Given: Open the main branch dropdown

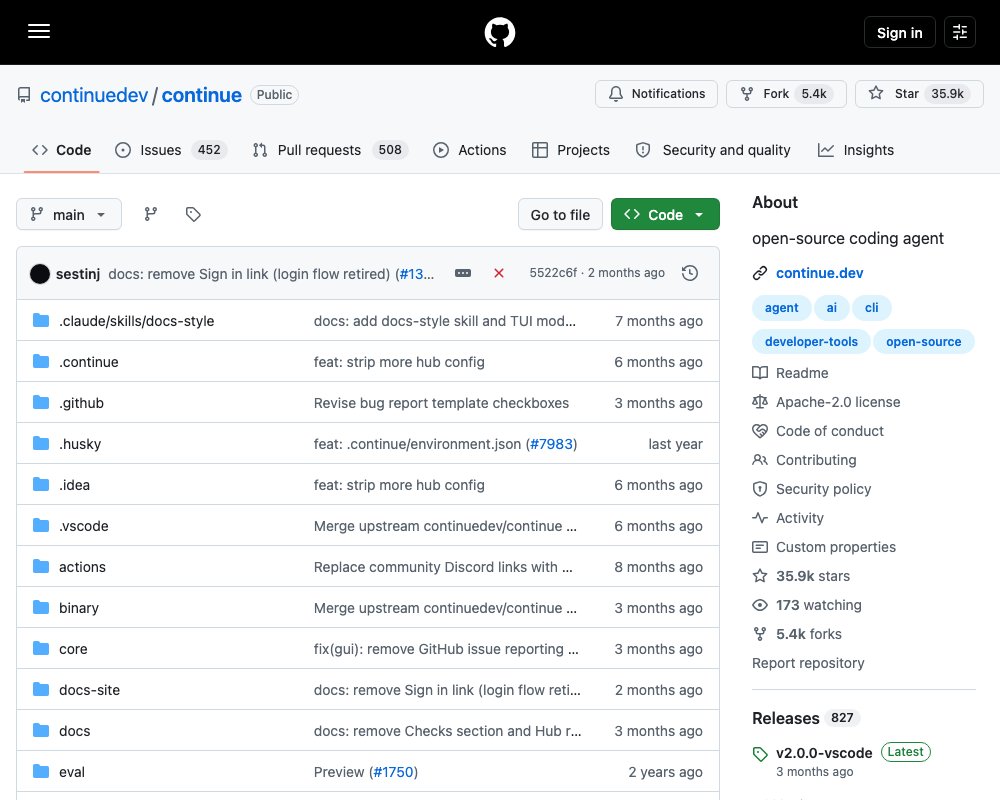Looking at the screenshot, I should click(x=69, y=214).
